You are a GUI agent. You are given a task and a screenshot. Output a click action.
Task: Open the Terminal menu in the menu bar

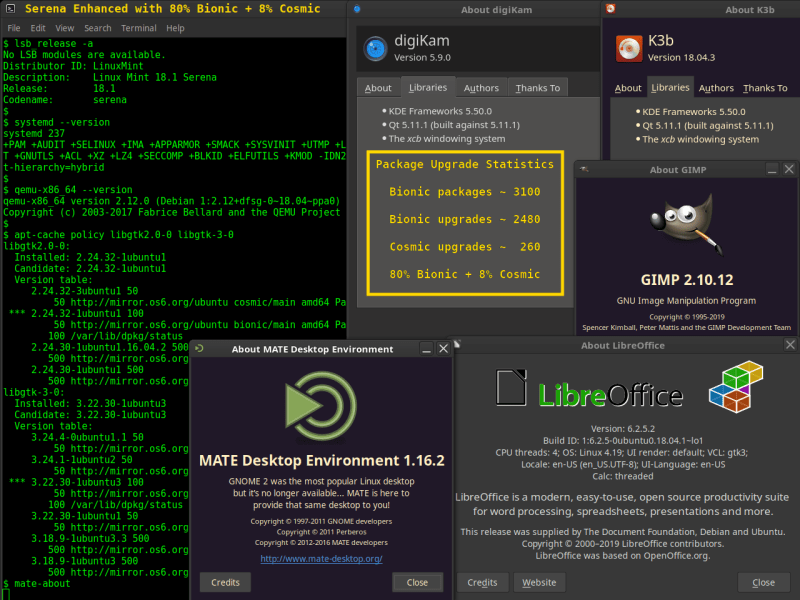138,28
